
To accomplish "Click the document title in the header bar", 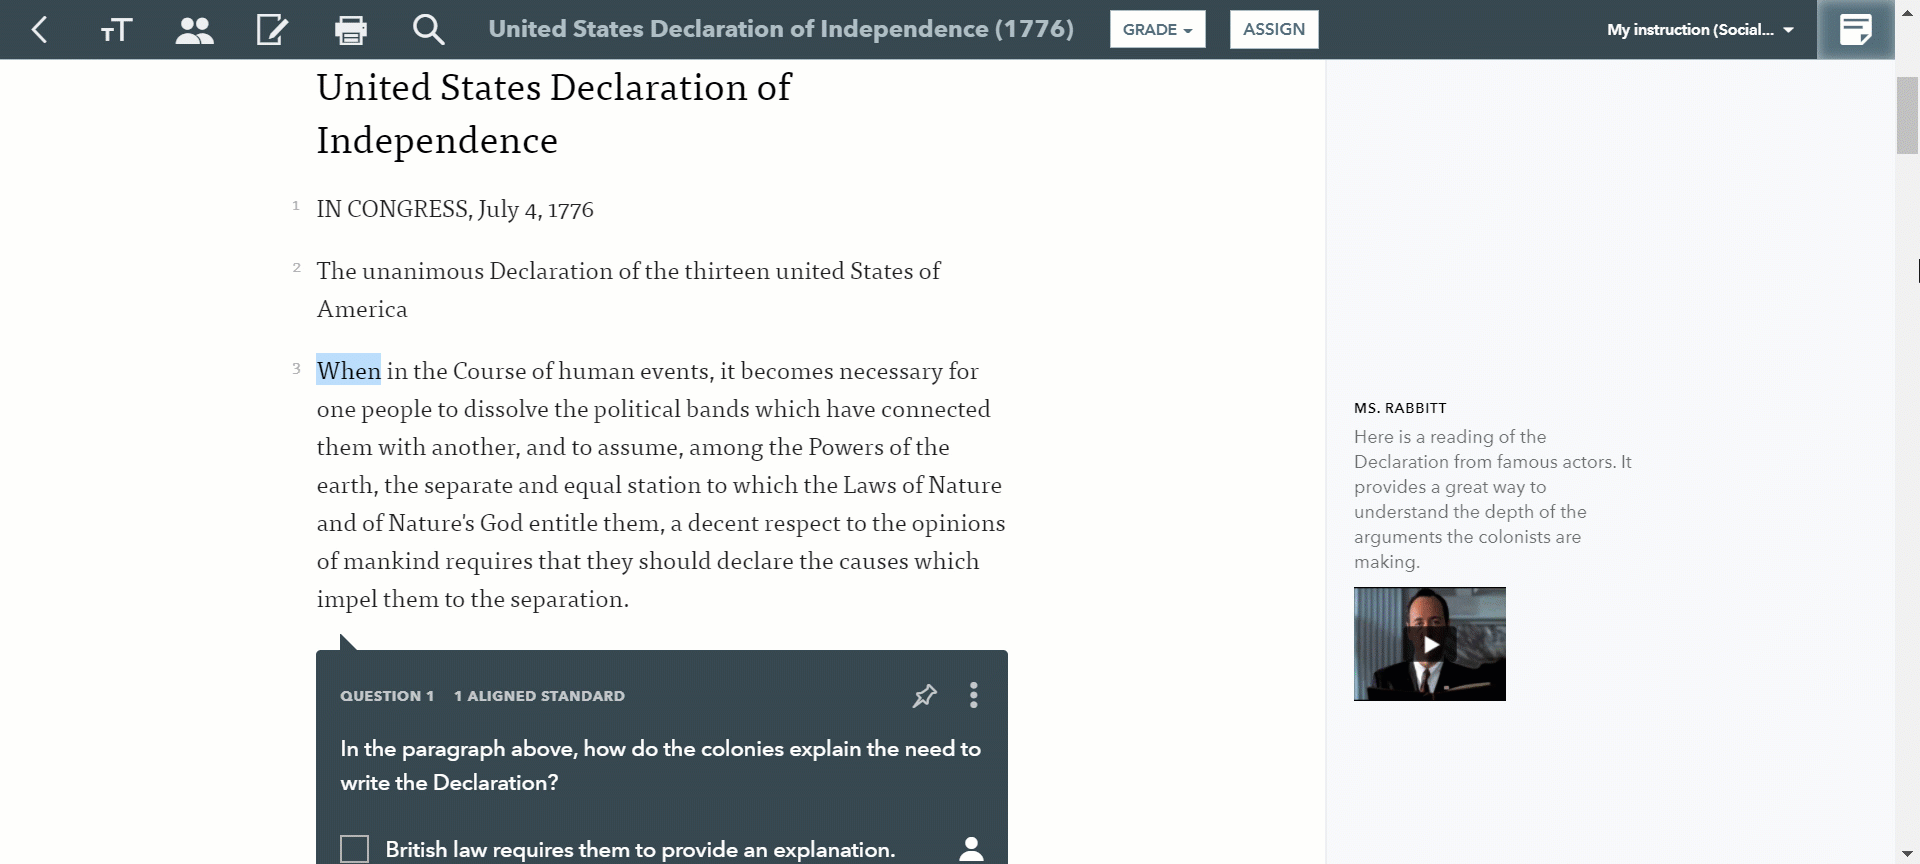I will (781, 29).
